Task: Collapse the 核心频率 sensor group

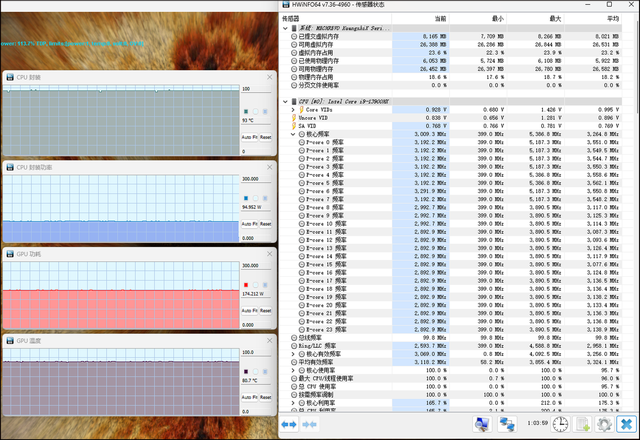Action: click(x=293, y=133)
